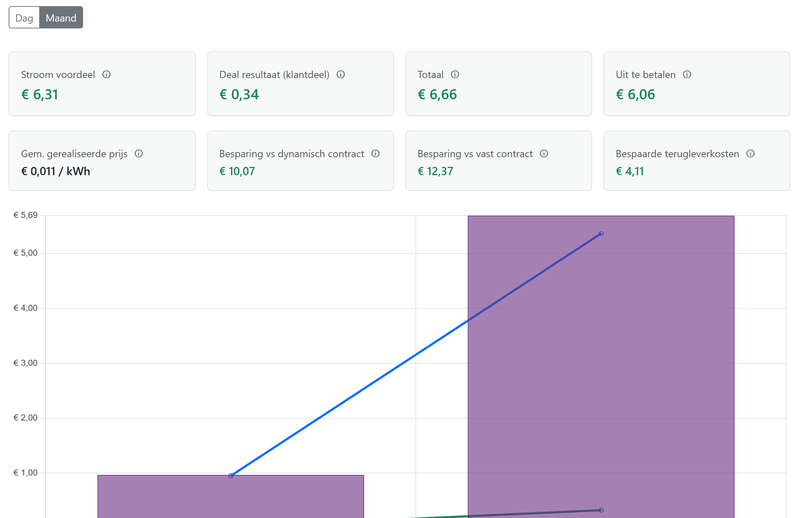Select the Maand view toggle
The width and height of the screenshot is (800, 518).
click(x=61, y=18)
